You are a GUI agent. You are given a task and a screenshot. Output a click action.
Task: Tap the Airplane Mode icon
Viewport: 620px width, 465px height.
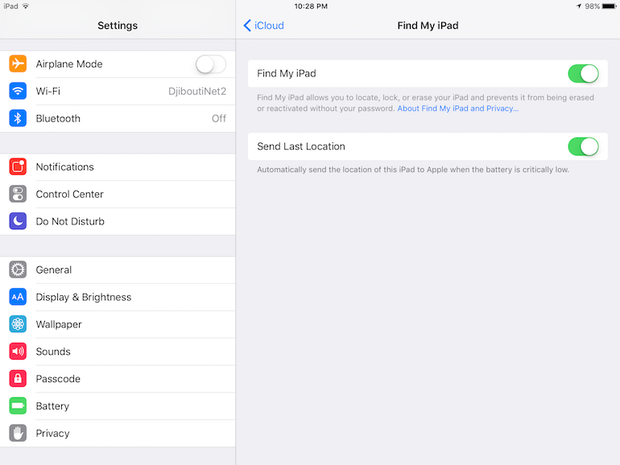(18, 64)
